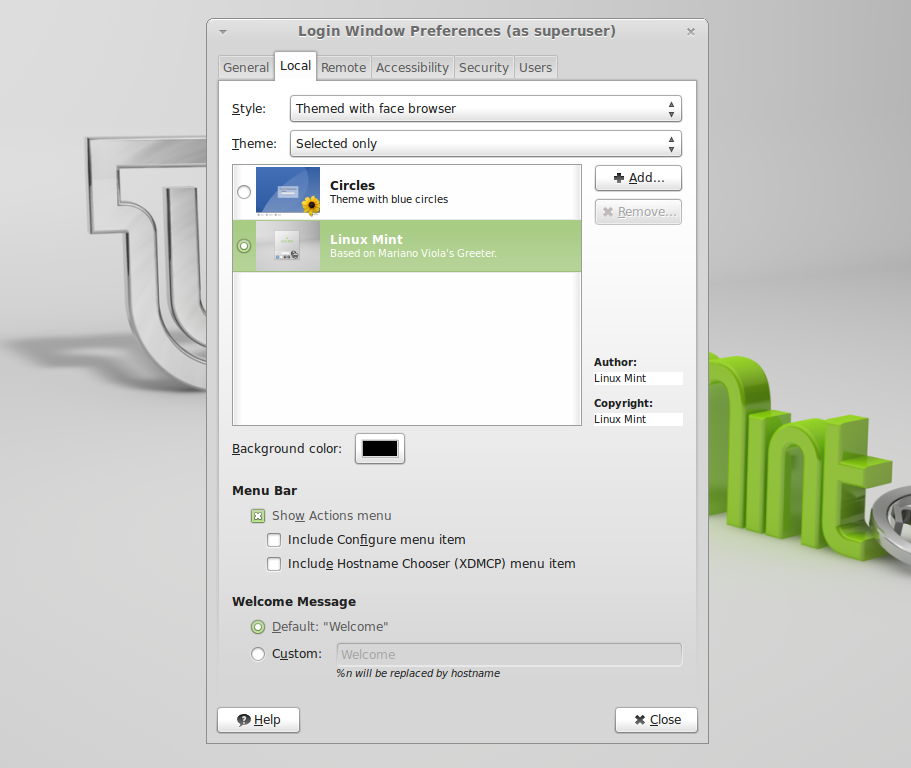Image resolution: width=911 pixels, height=768 pixels.
Task: Switch to the Users tab
Action: 535,67
